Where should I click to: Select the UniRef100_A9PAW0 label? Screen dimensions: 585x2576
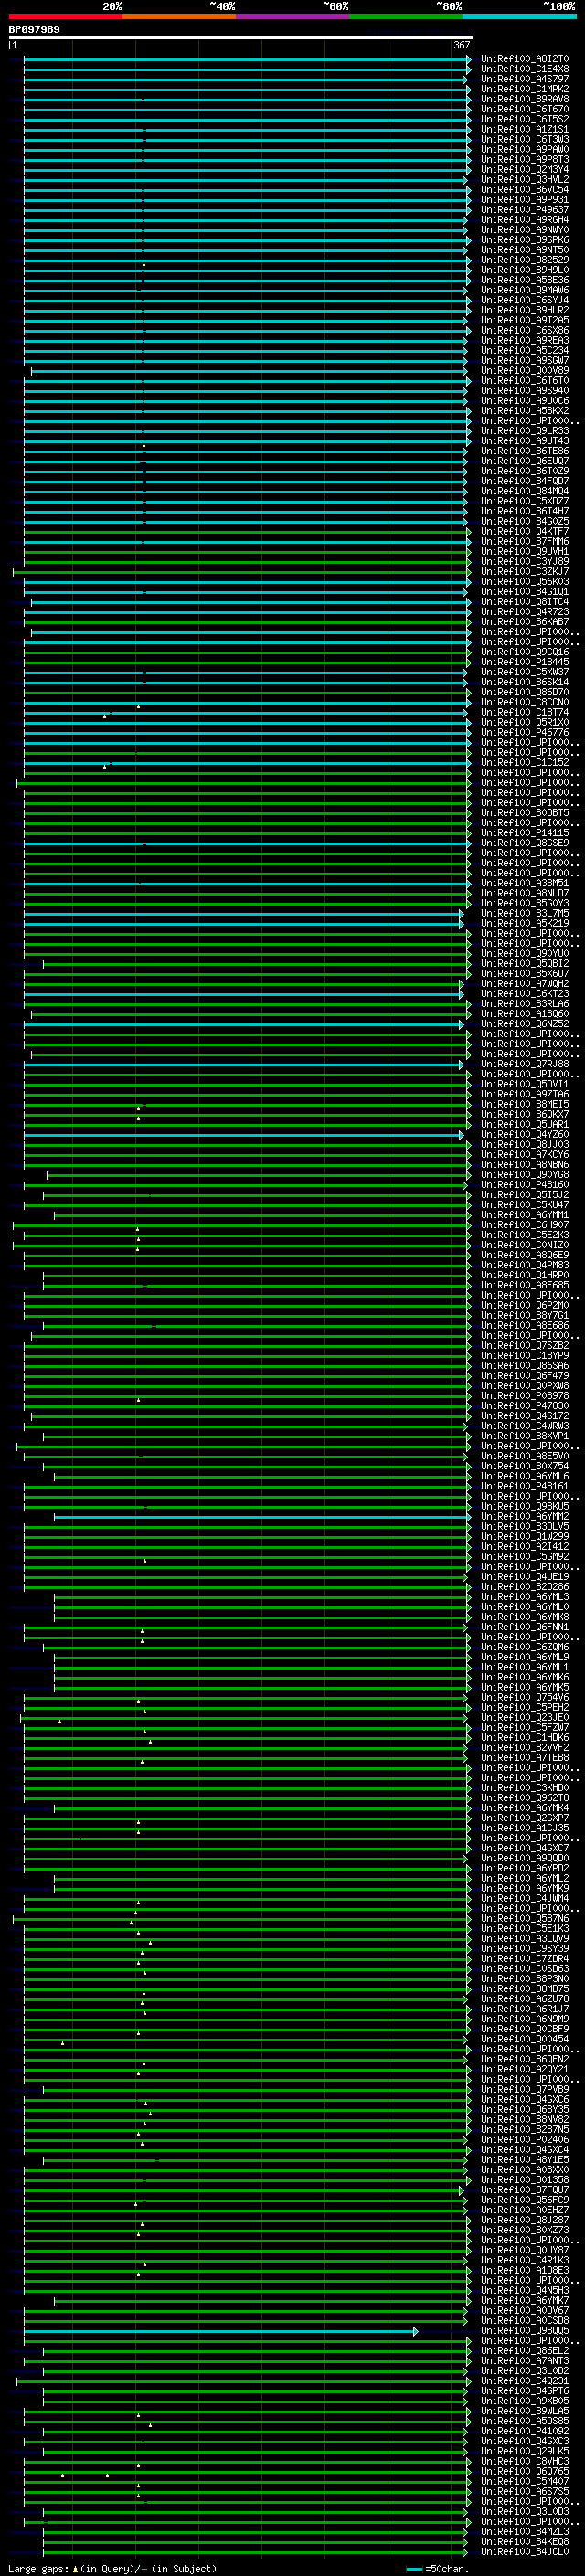tap(525, 149)
